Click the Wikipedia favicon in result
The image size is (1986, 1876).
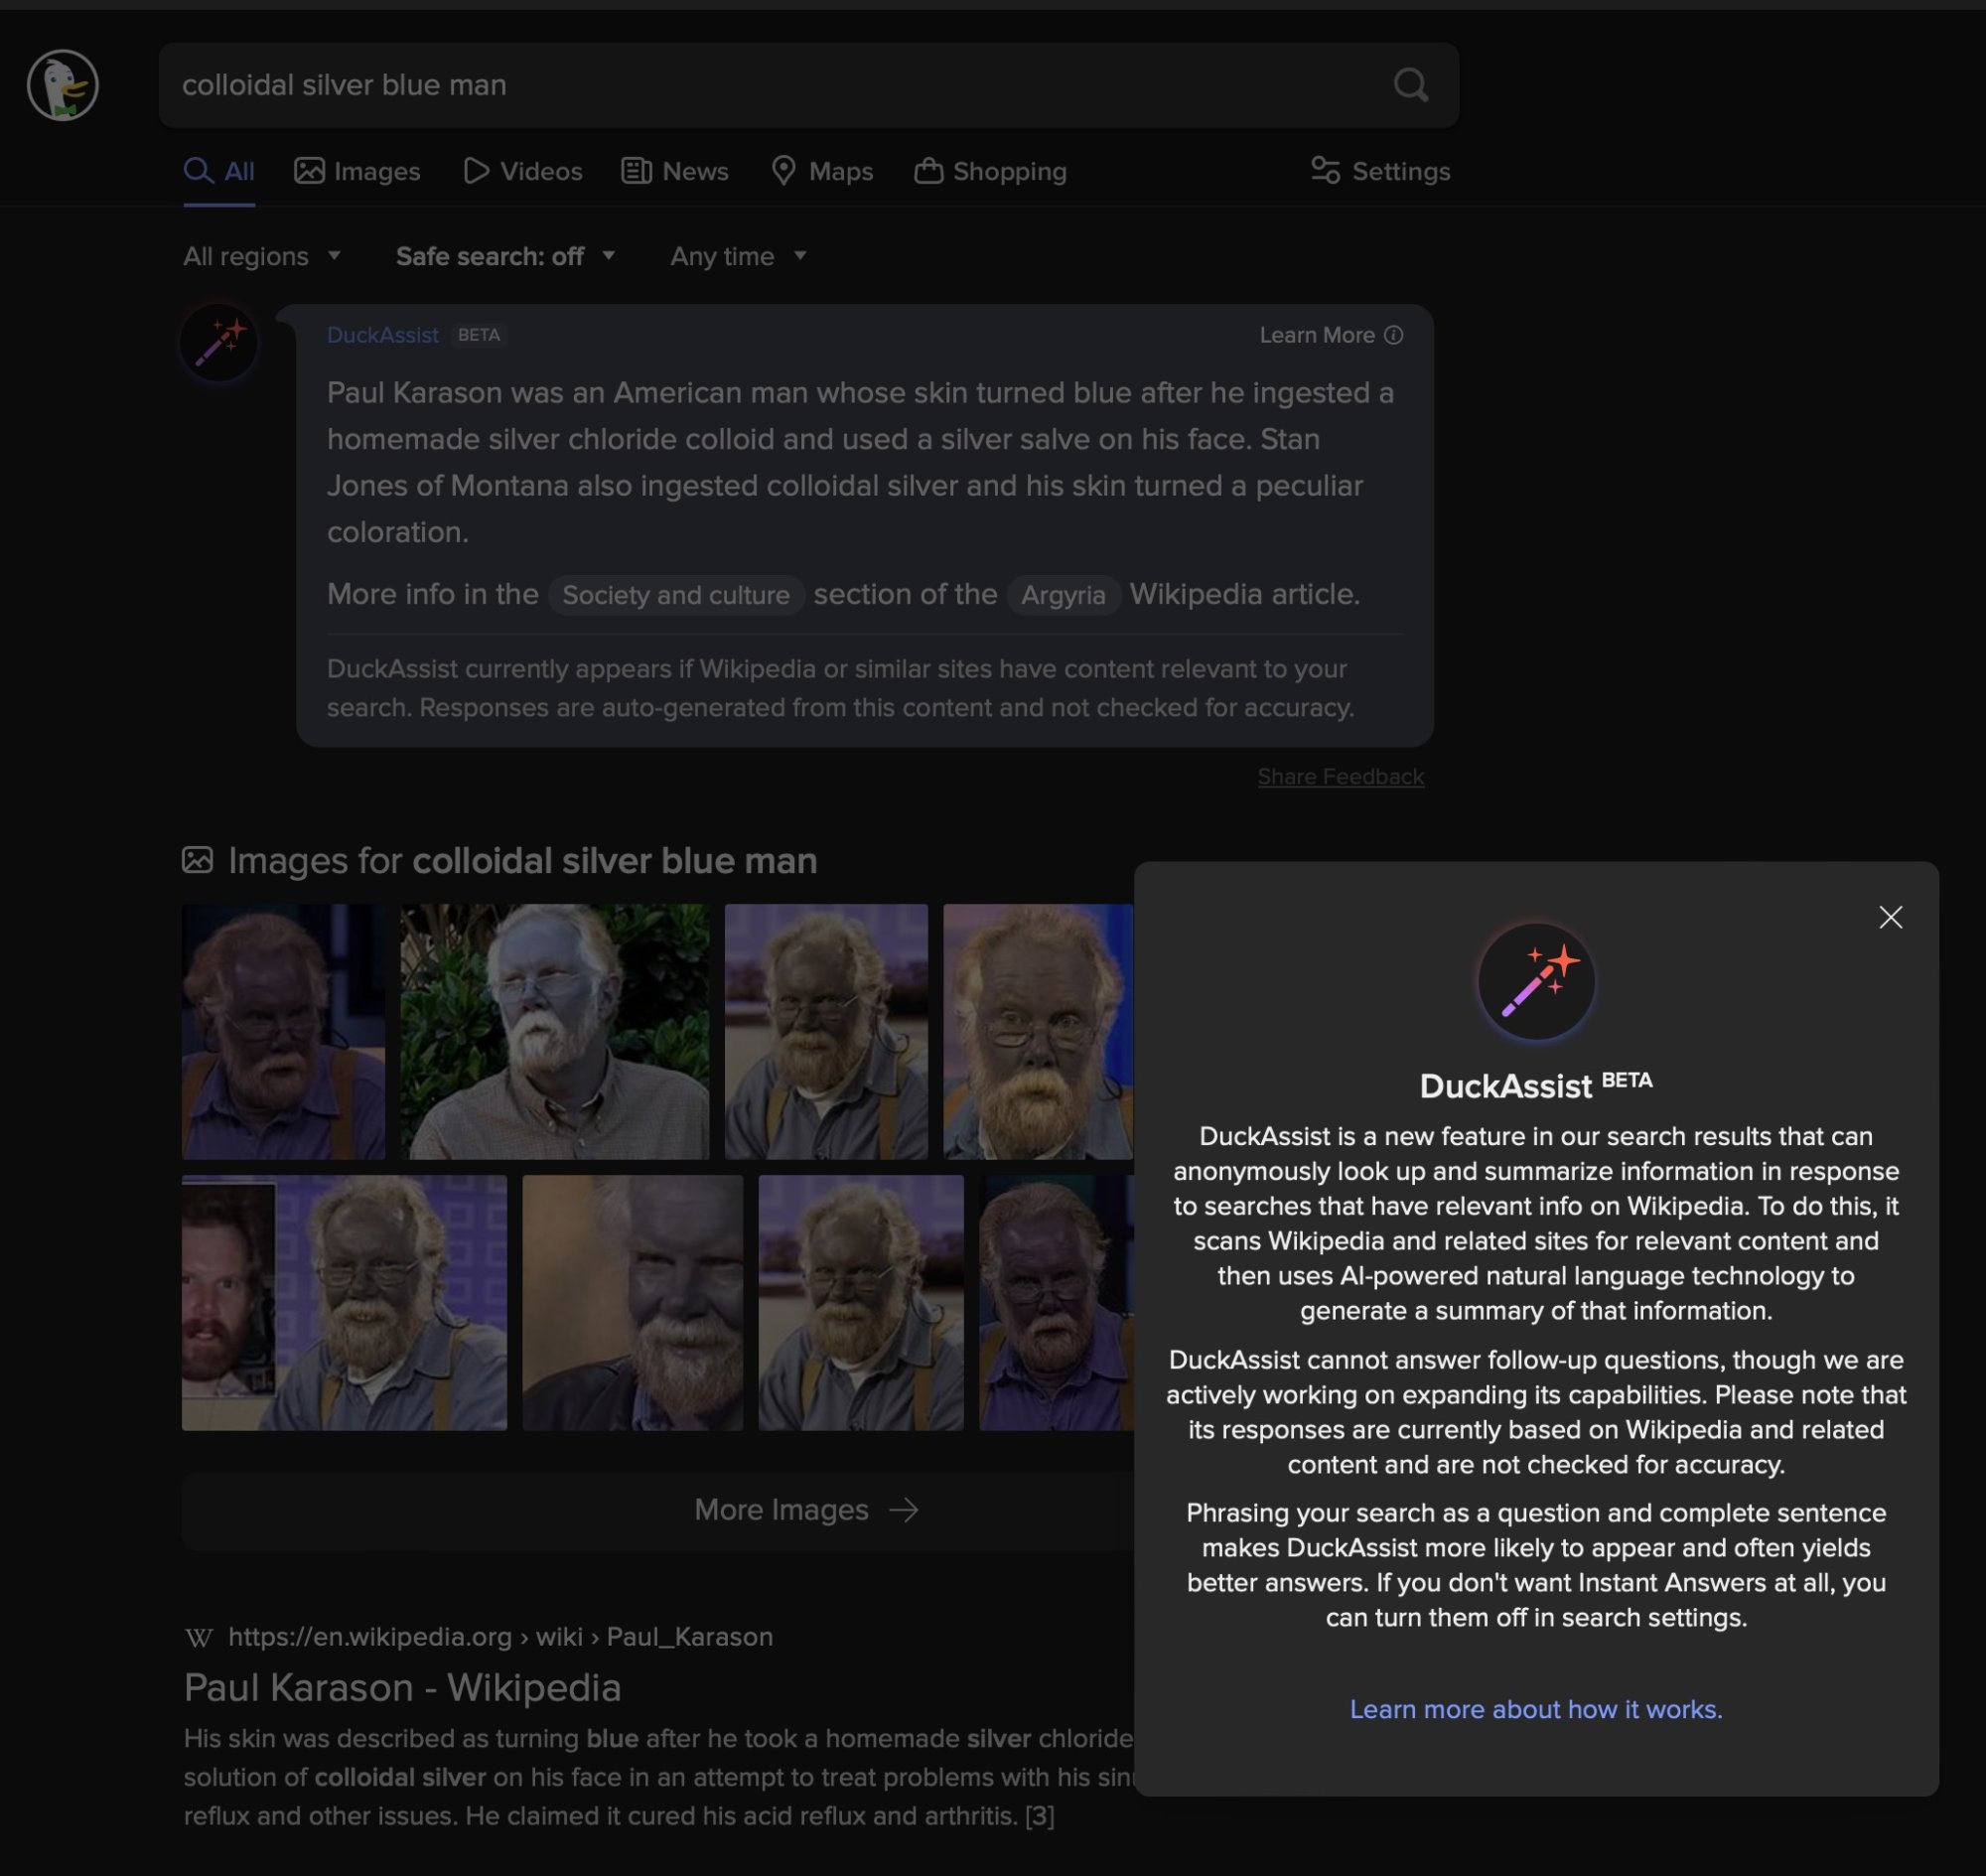click(199, 1637)
